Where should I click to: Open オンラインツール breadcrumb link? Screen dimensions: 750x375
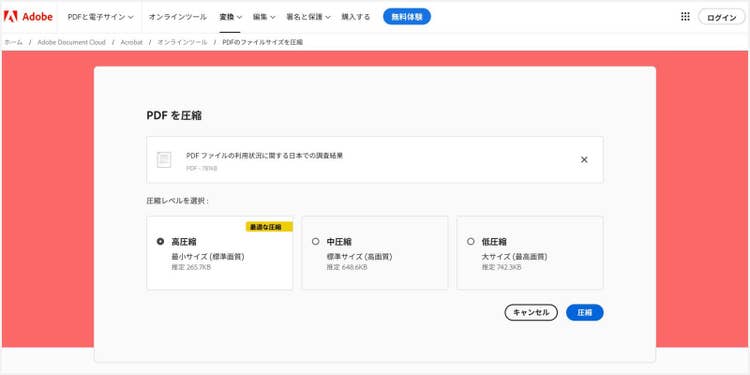(x=182, y=42)
